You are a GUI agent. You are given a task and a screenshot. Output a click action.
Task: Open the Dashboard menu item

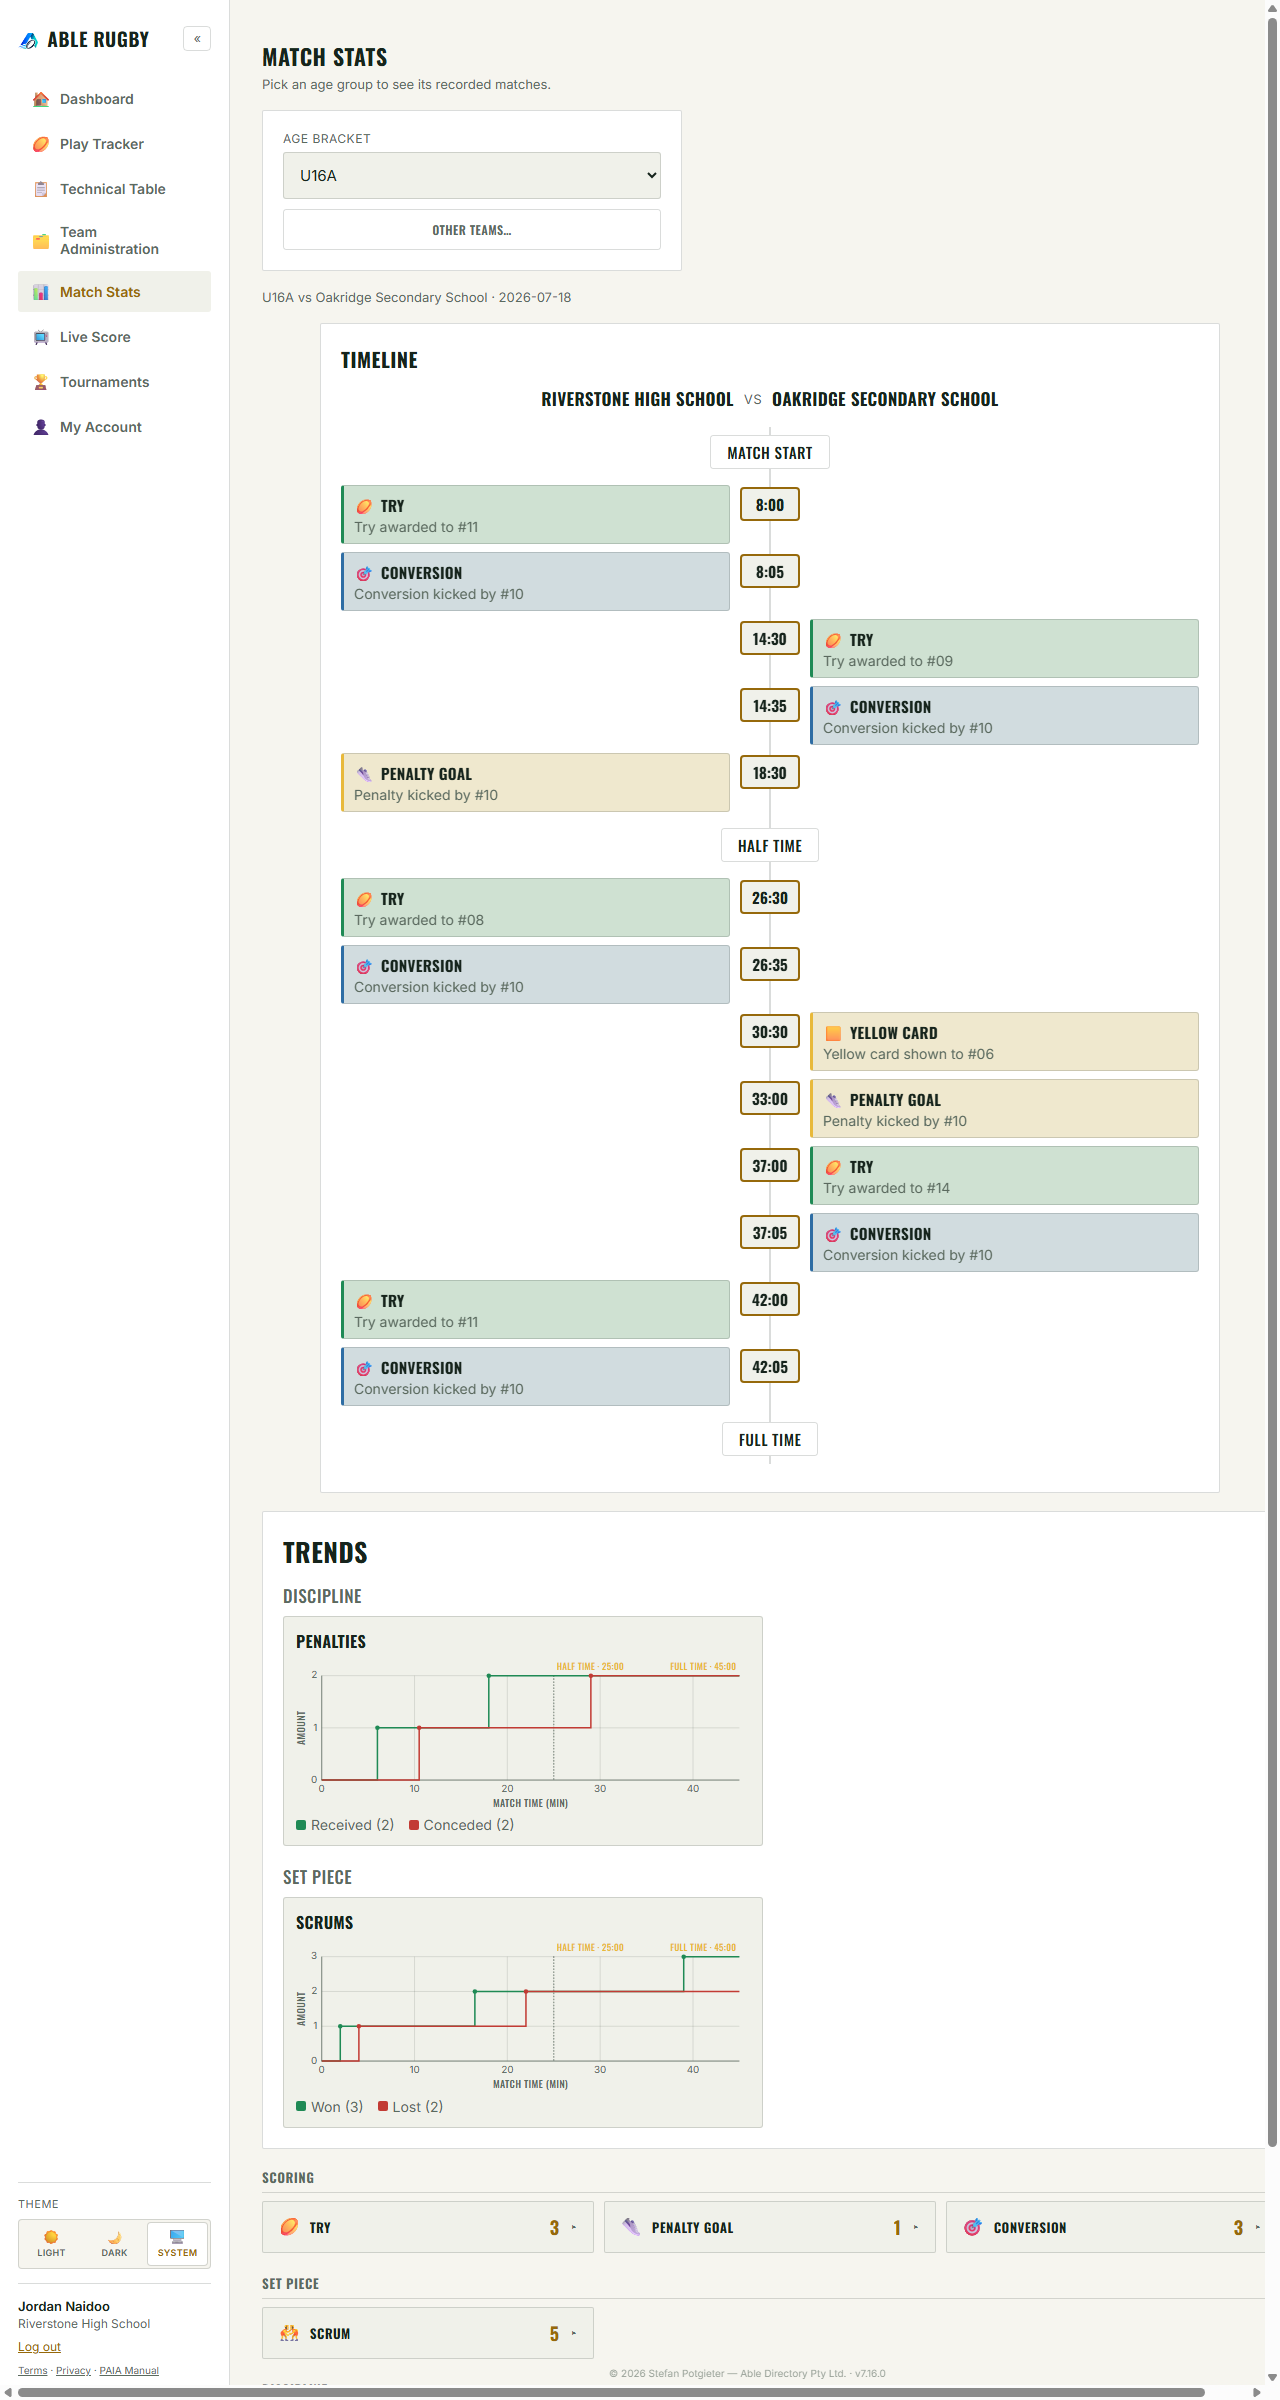[114, 99]
